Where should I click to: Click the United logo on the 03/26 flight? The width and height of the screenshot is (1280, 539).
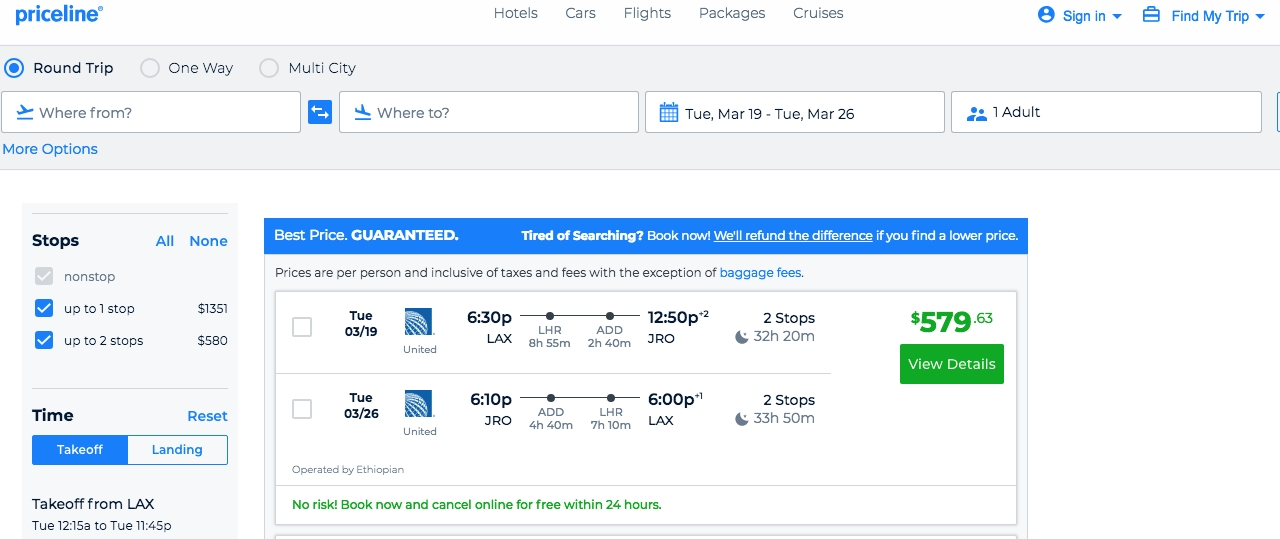point(419,404)
